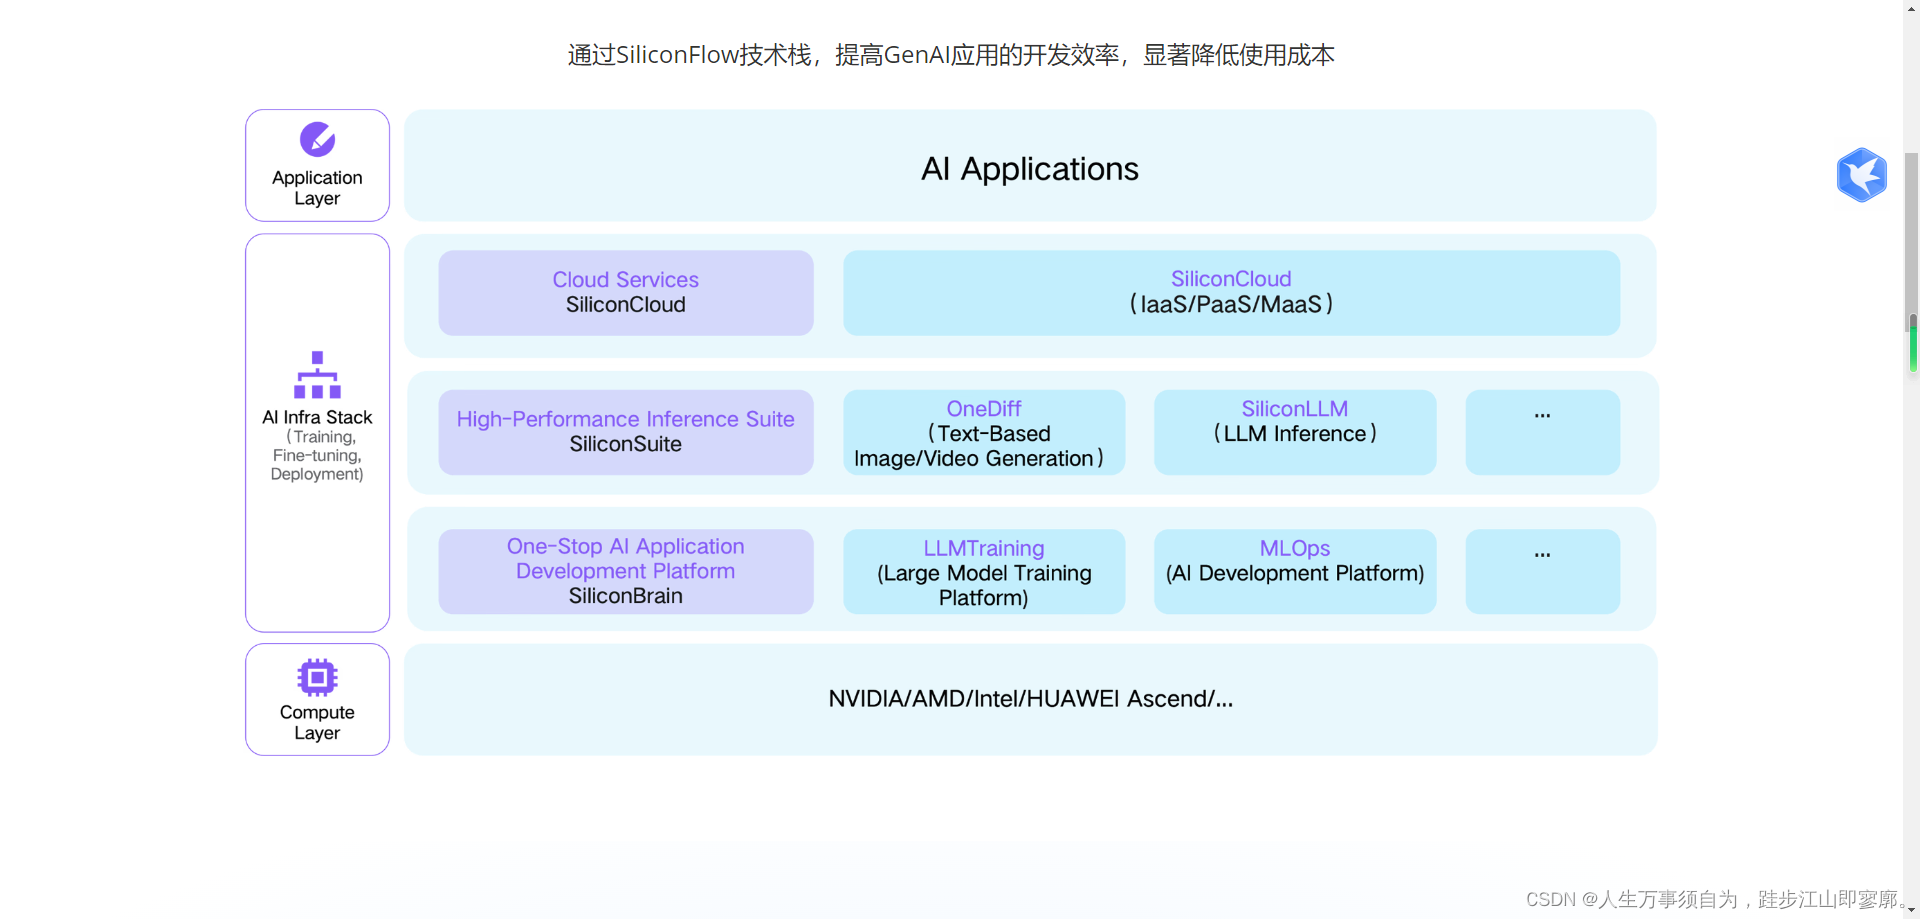Click the SiliconBrain development platform card
Screen dimensions: 1920x919
pyautogui.click(x=625, y=571)
